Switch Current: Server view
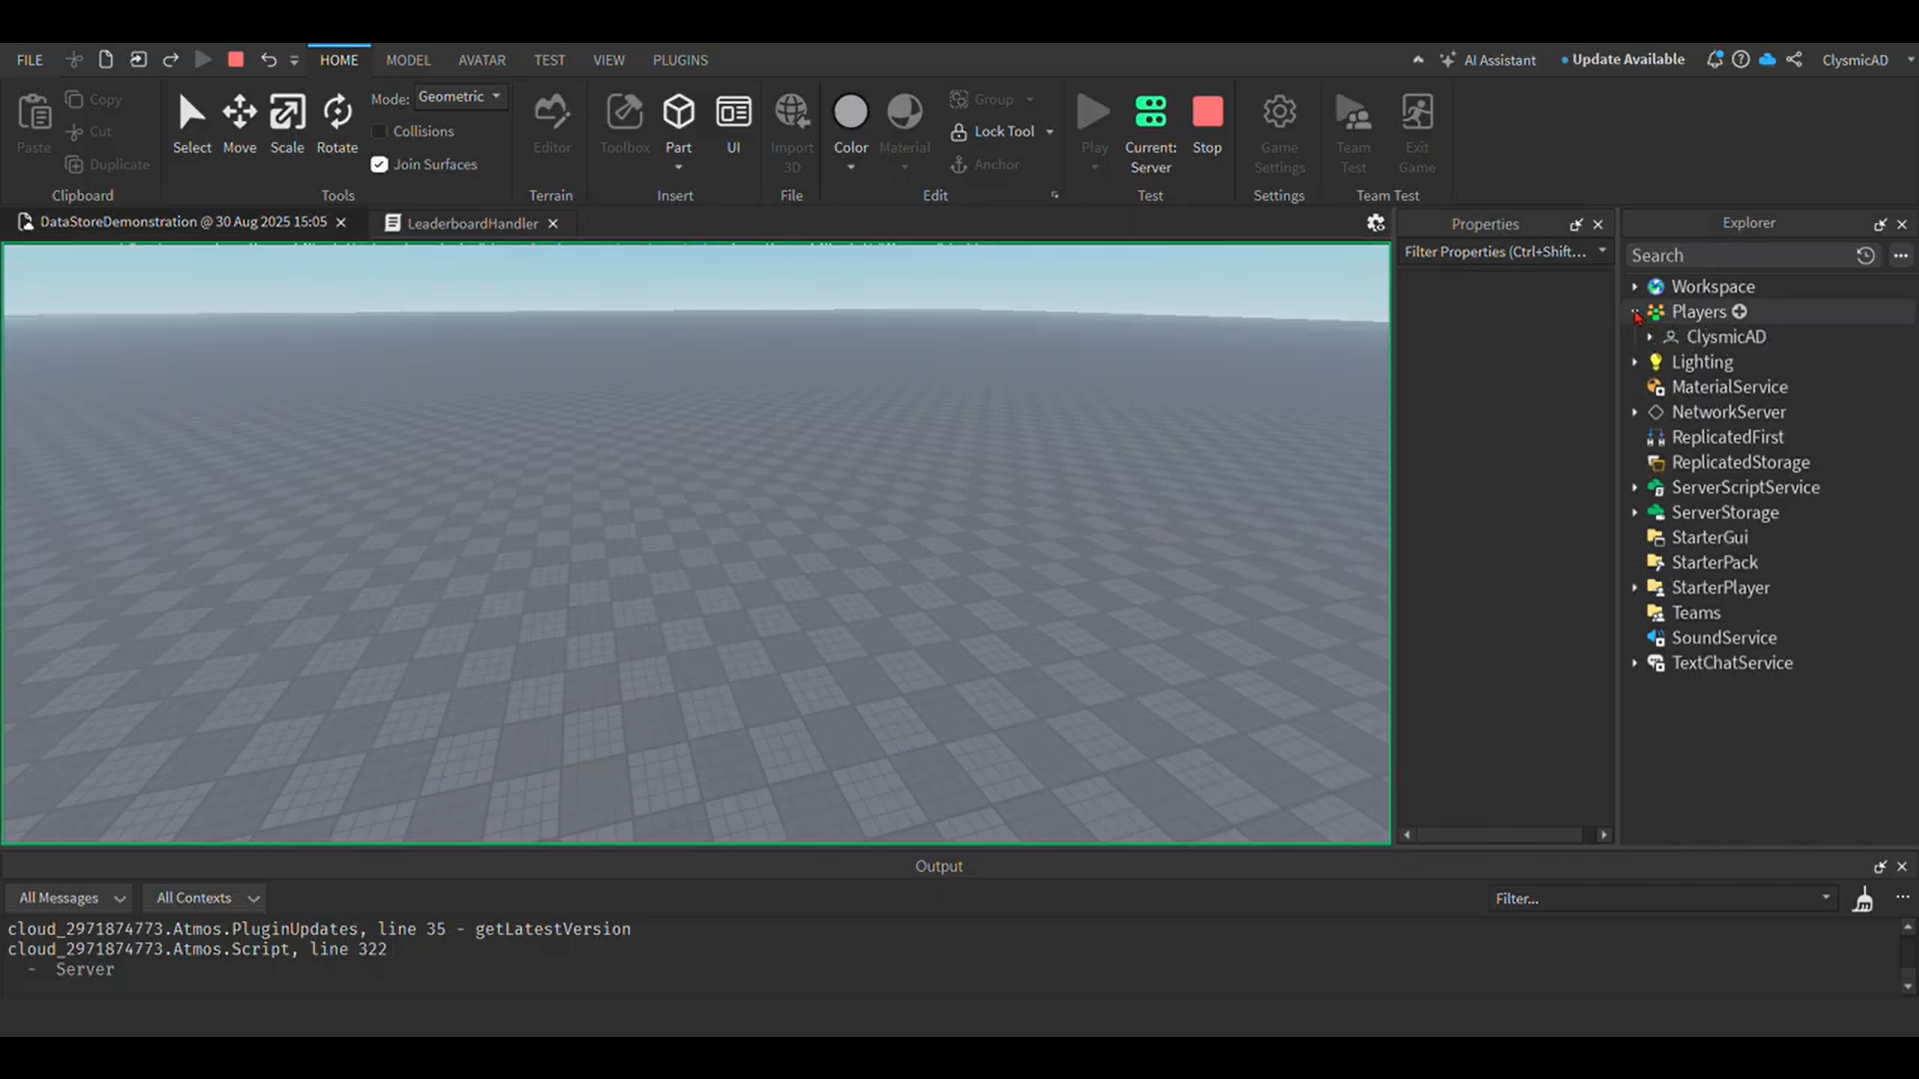This screenshot has width=1919, height=1079. pyautogui.click(x=1150, y=133)
